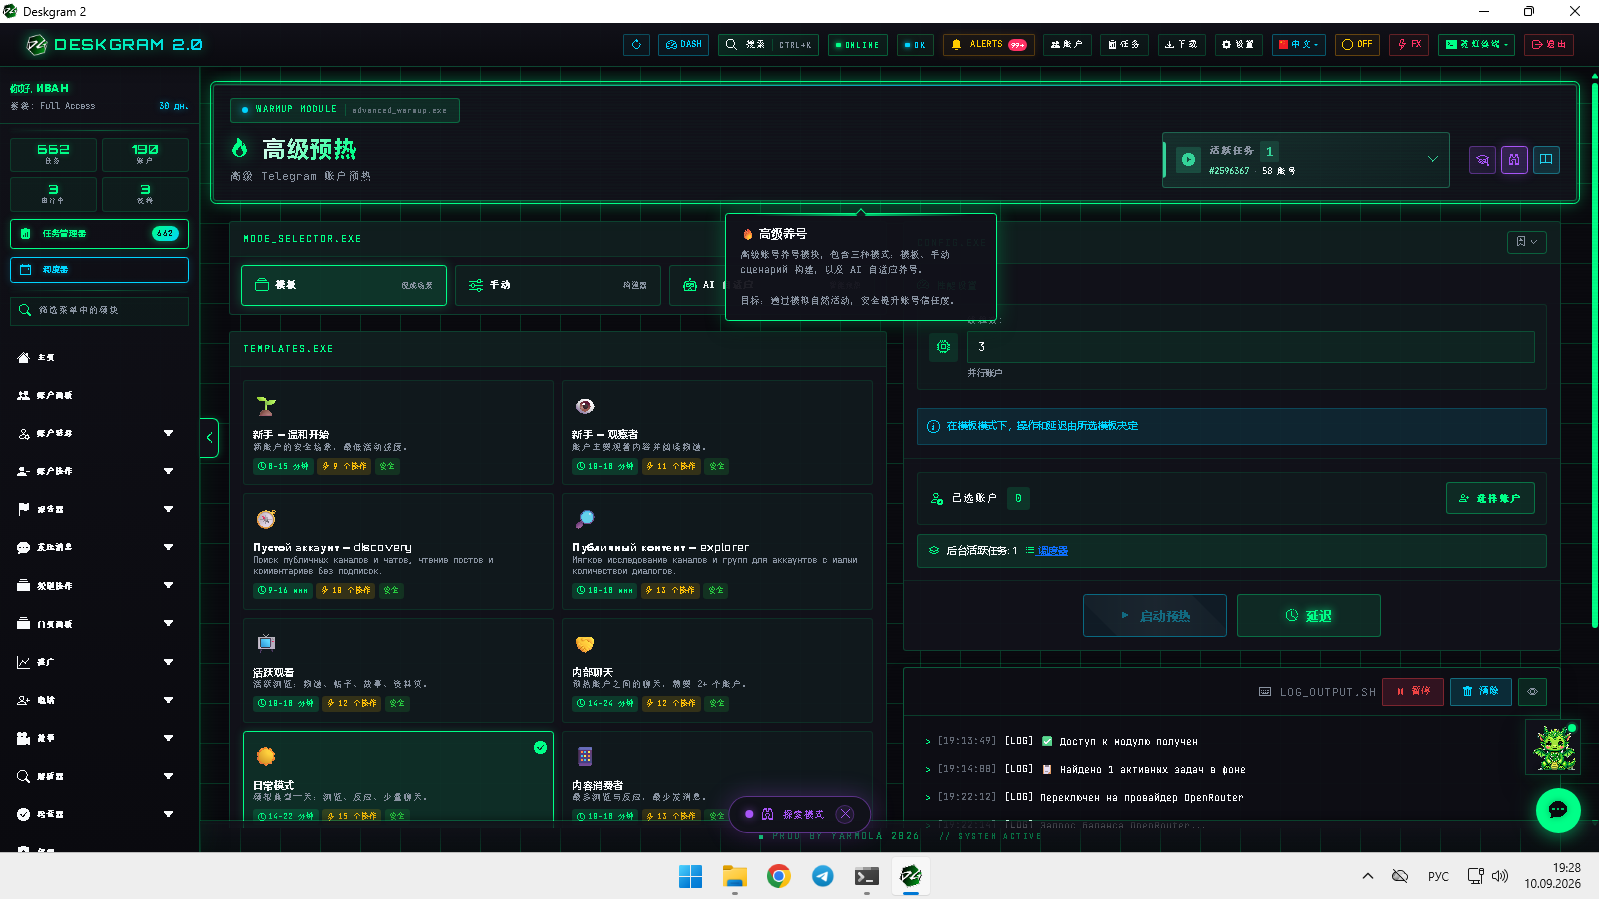Select the 新手 – 温和开始 template card
The height and width of the screenshot is (899, 1599).
pos(398,432)
